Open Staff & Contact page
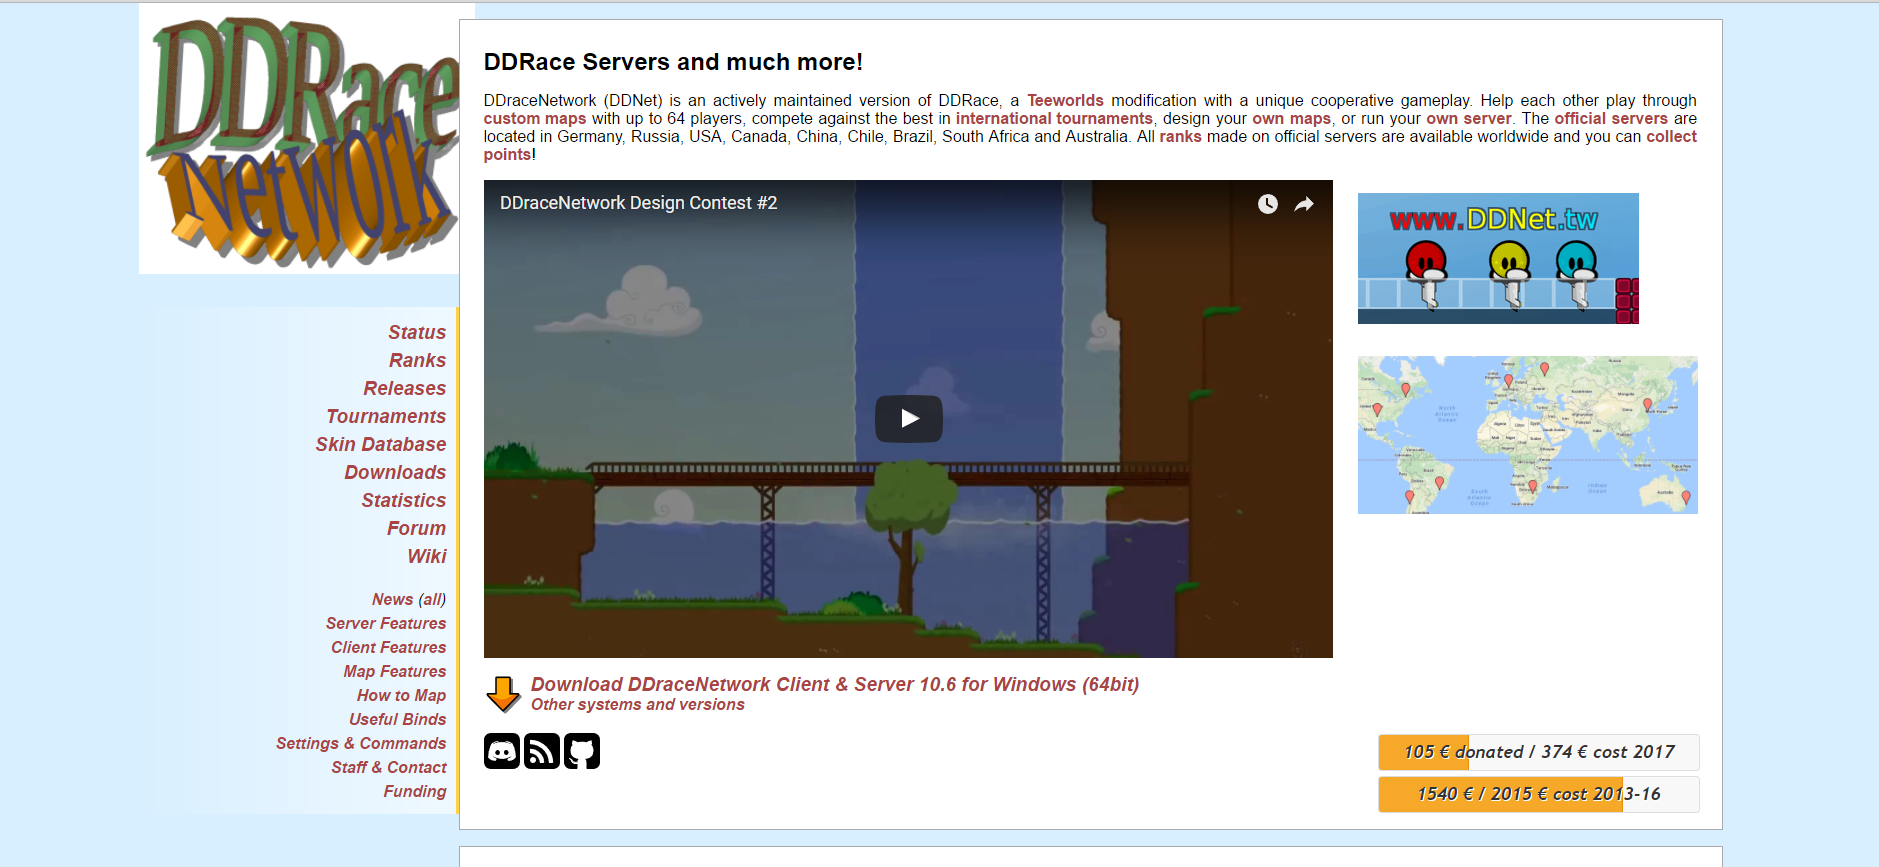 [x=389, y=767]
